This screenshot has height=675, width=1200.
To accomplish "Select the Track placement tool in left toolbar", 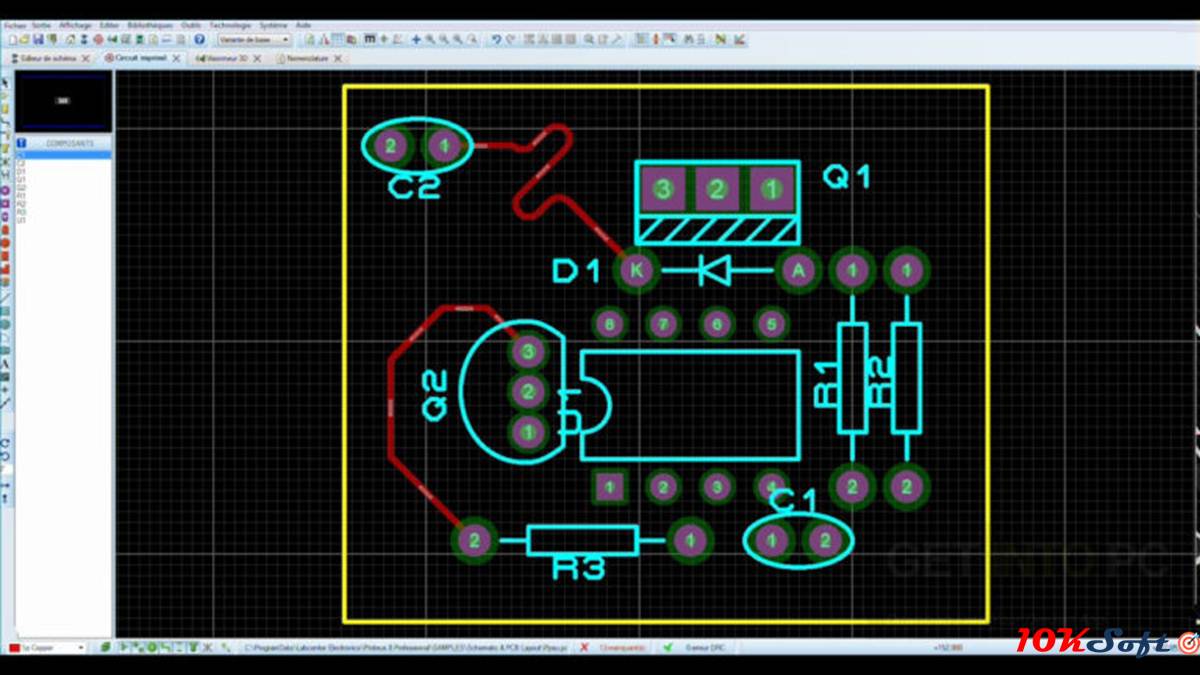I will (5, 120).
